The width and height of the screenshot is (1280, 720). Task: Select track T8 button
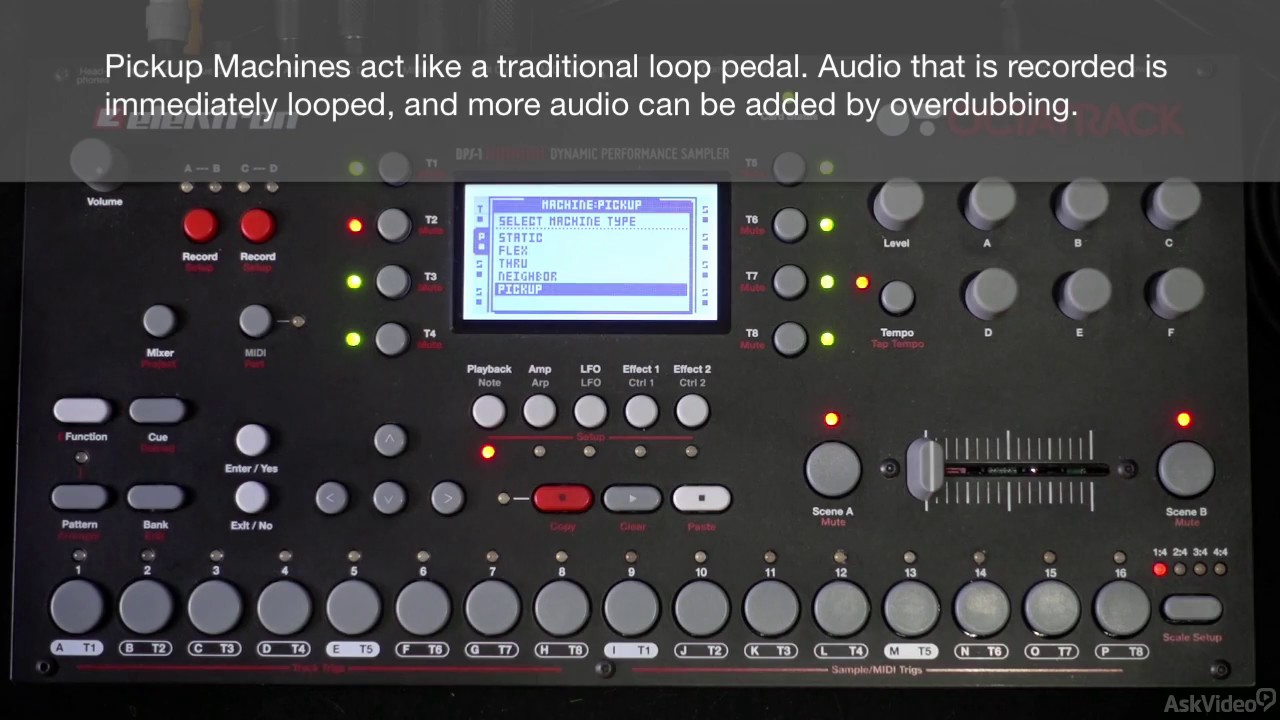789,339
